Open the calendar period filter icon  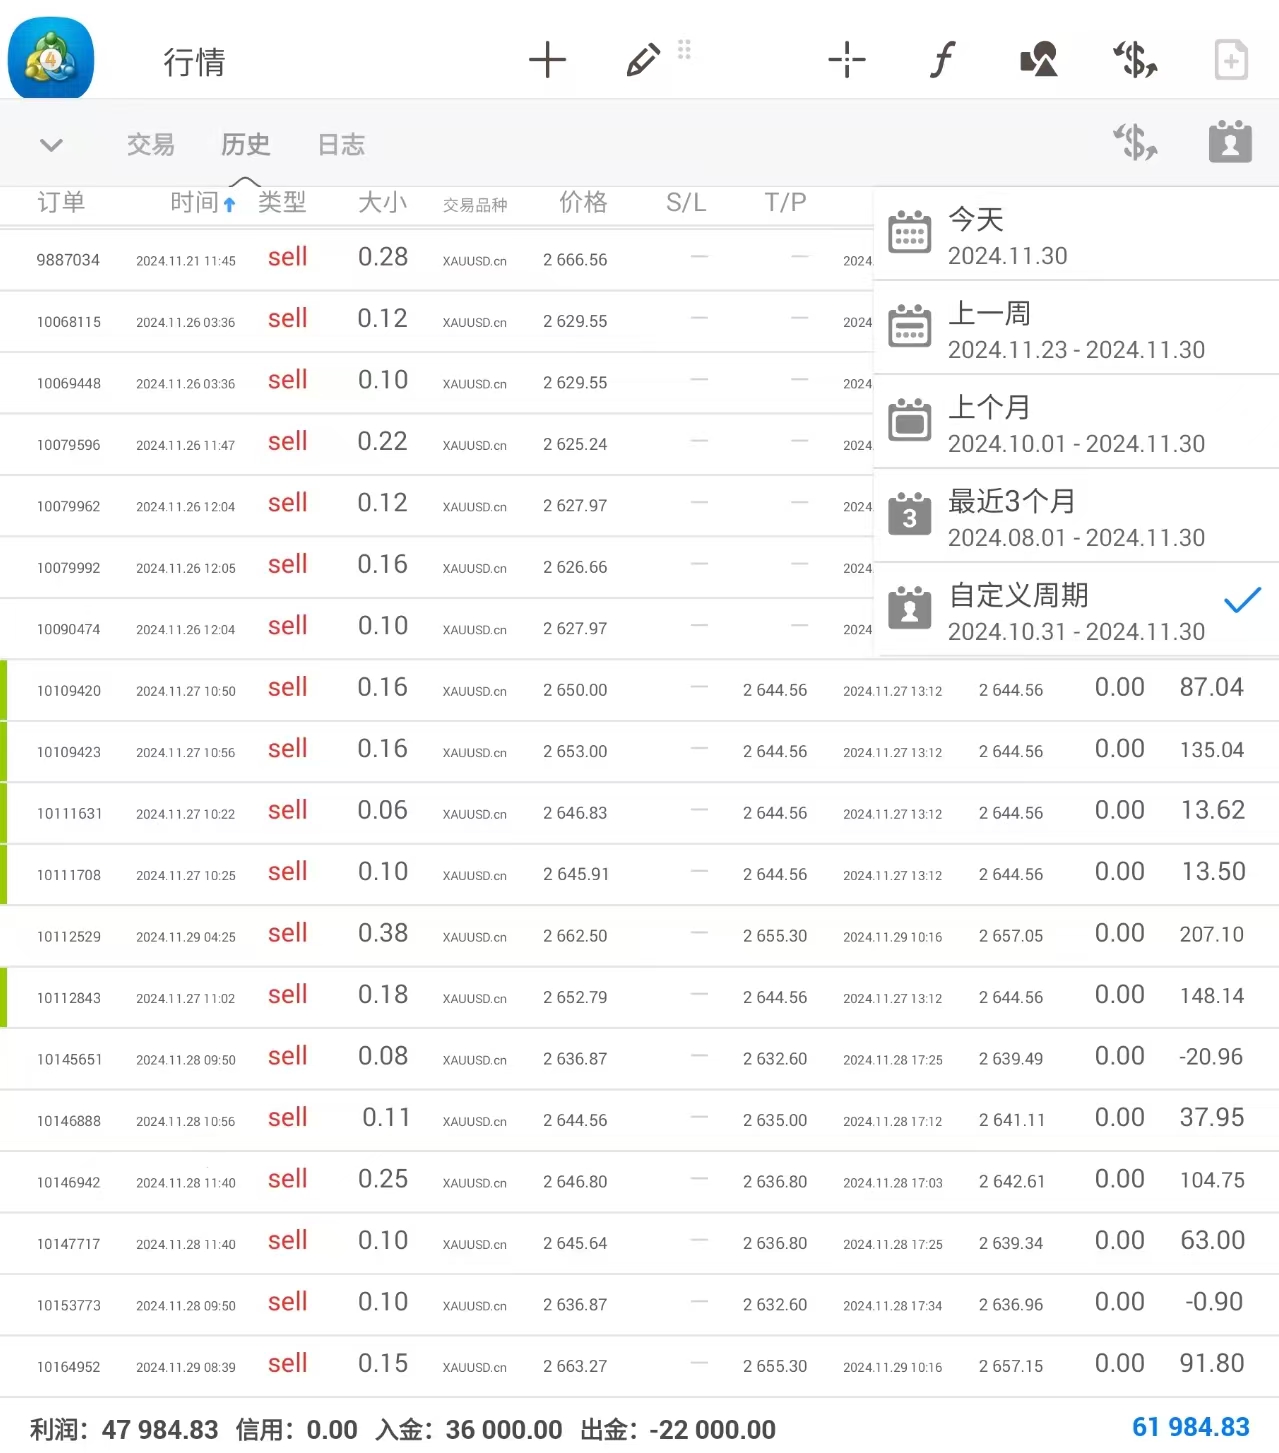[x=1230, y=142]
